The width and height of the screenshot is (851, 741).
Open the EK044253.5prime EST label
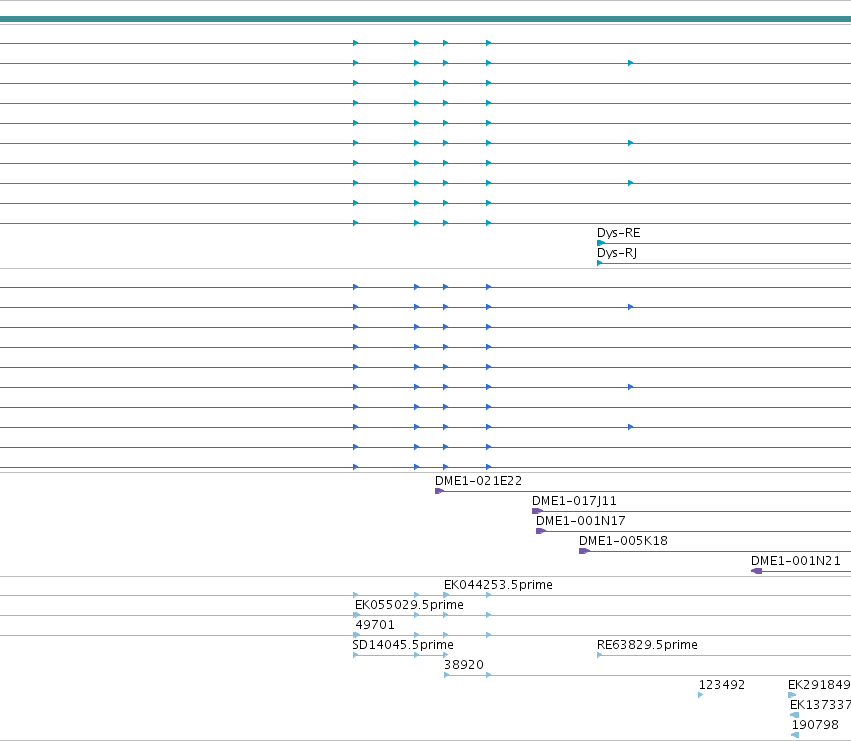point(498,585)
